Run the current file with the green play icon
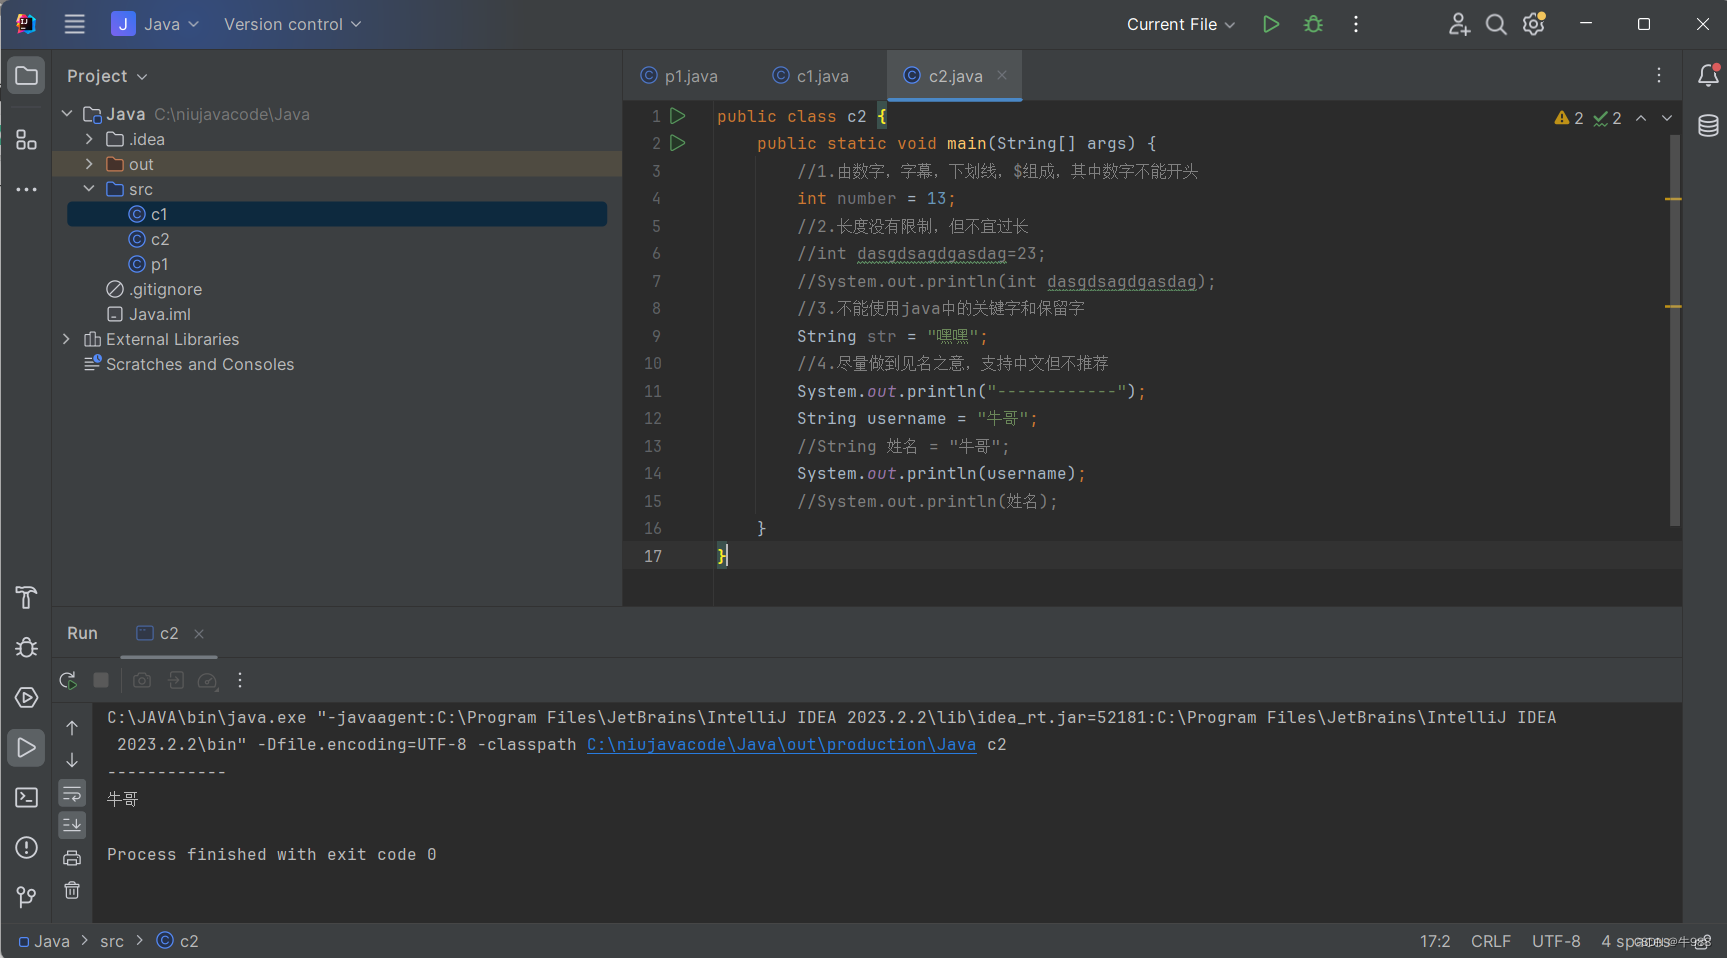This screenshot has width=1727, height=958. (1270, 24)
